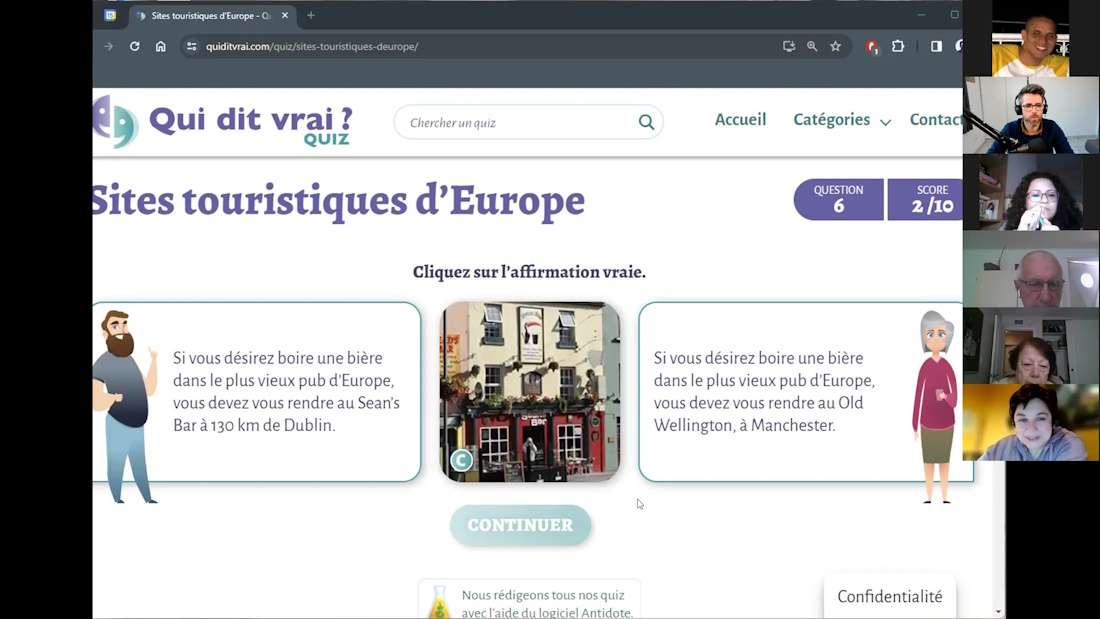This screenshot has width=1100, height=619.
Task: Select the participant video with curly dark hair
Action: [1031, 192]
